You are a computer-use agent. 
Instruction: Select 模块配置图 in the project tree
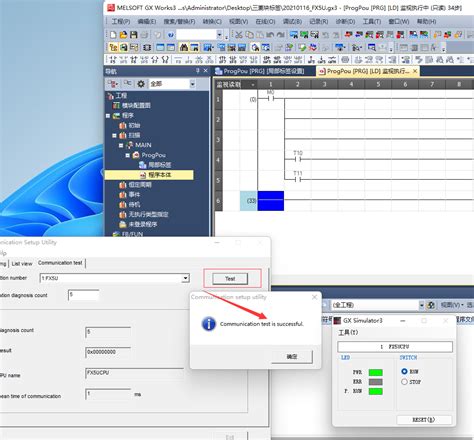pyautogui.click(x=132, y=105)
